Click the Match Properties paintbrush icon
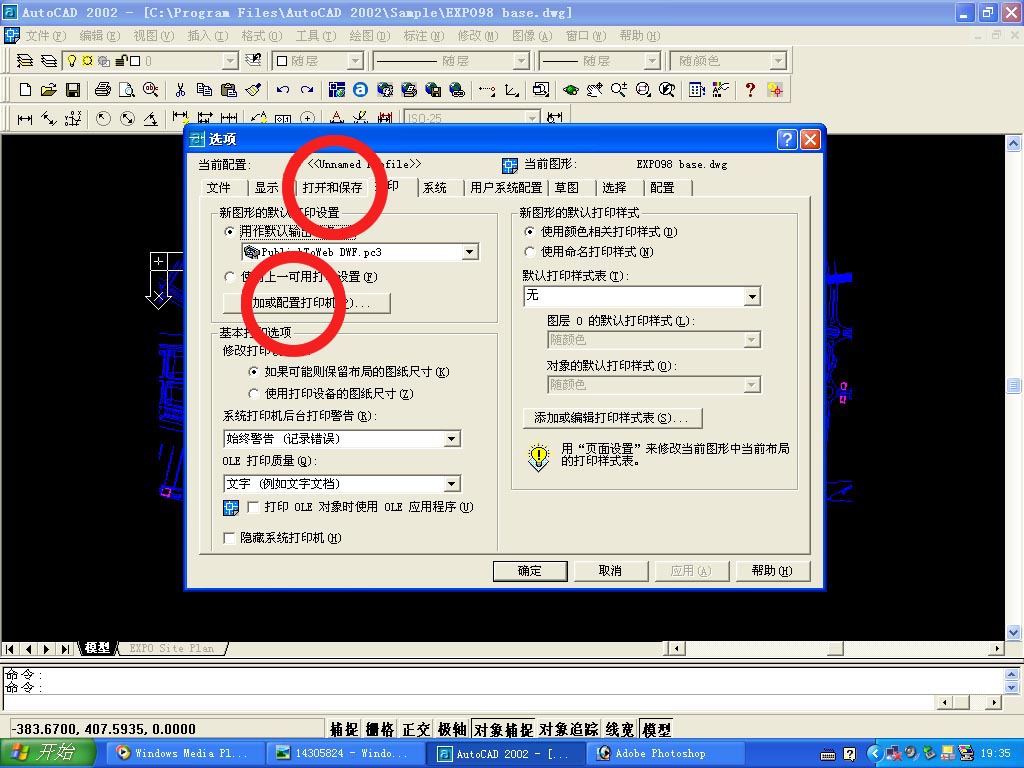Image resolution: width=1024 pixels, height=768 pixels. [x=253, y=90]
